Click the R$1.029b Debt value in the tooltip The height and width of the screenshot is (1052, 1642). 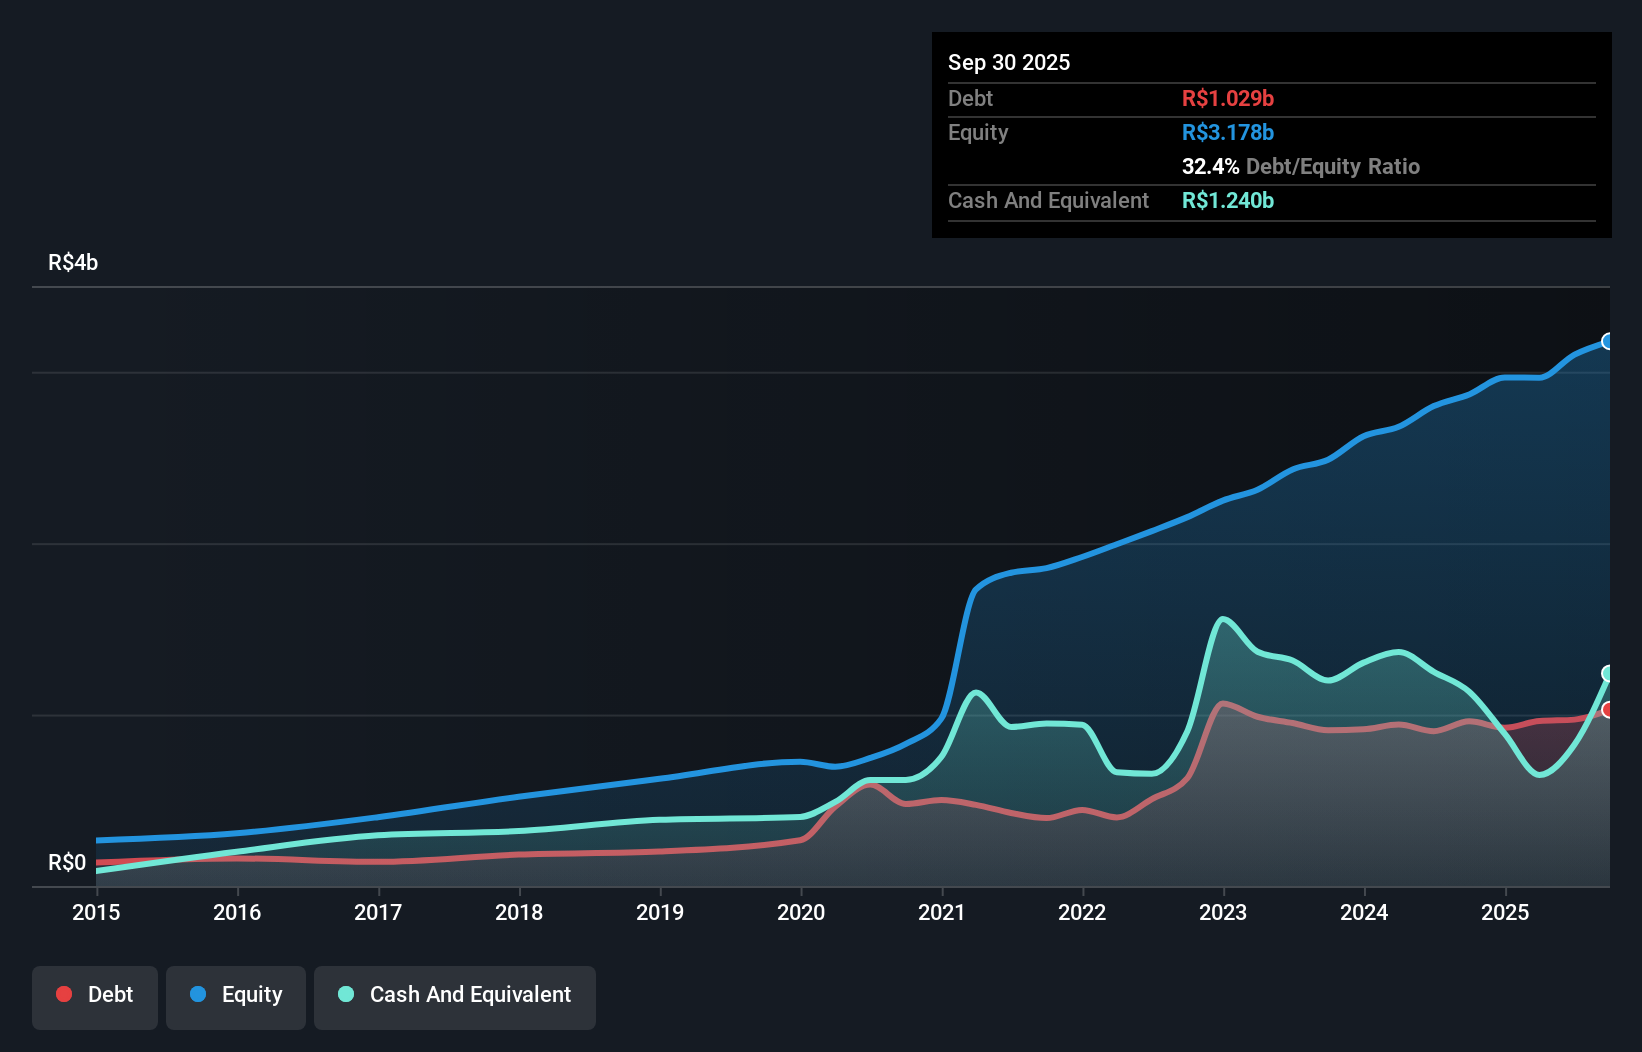click(1228, 98)
